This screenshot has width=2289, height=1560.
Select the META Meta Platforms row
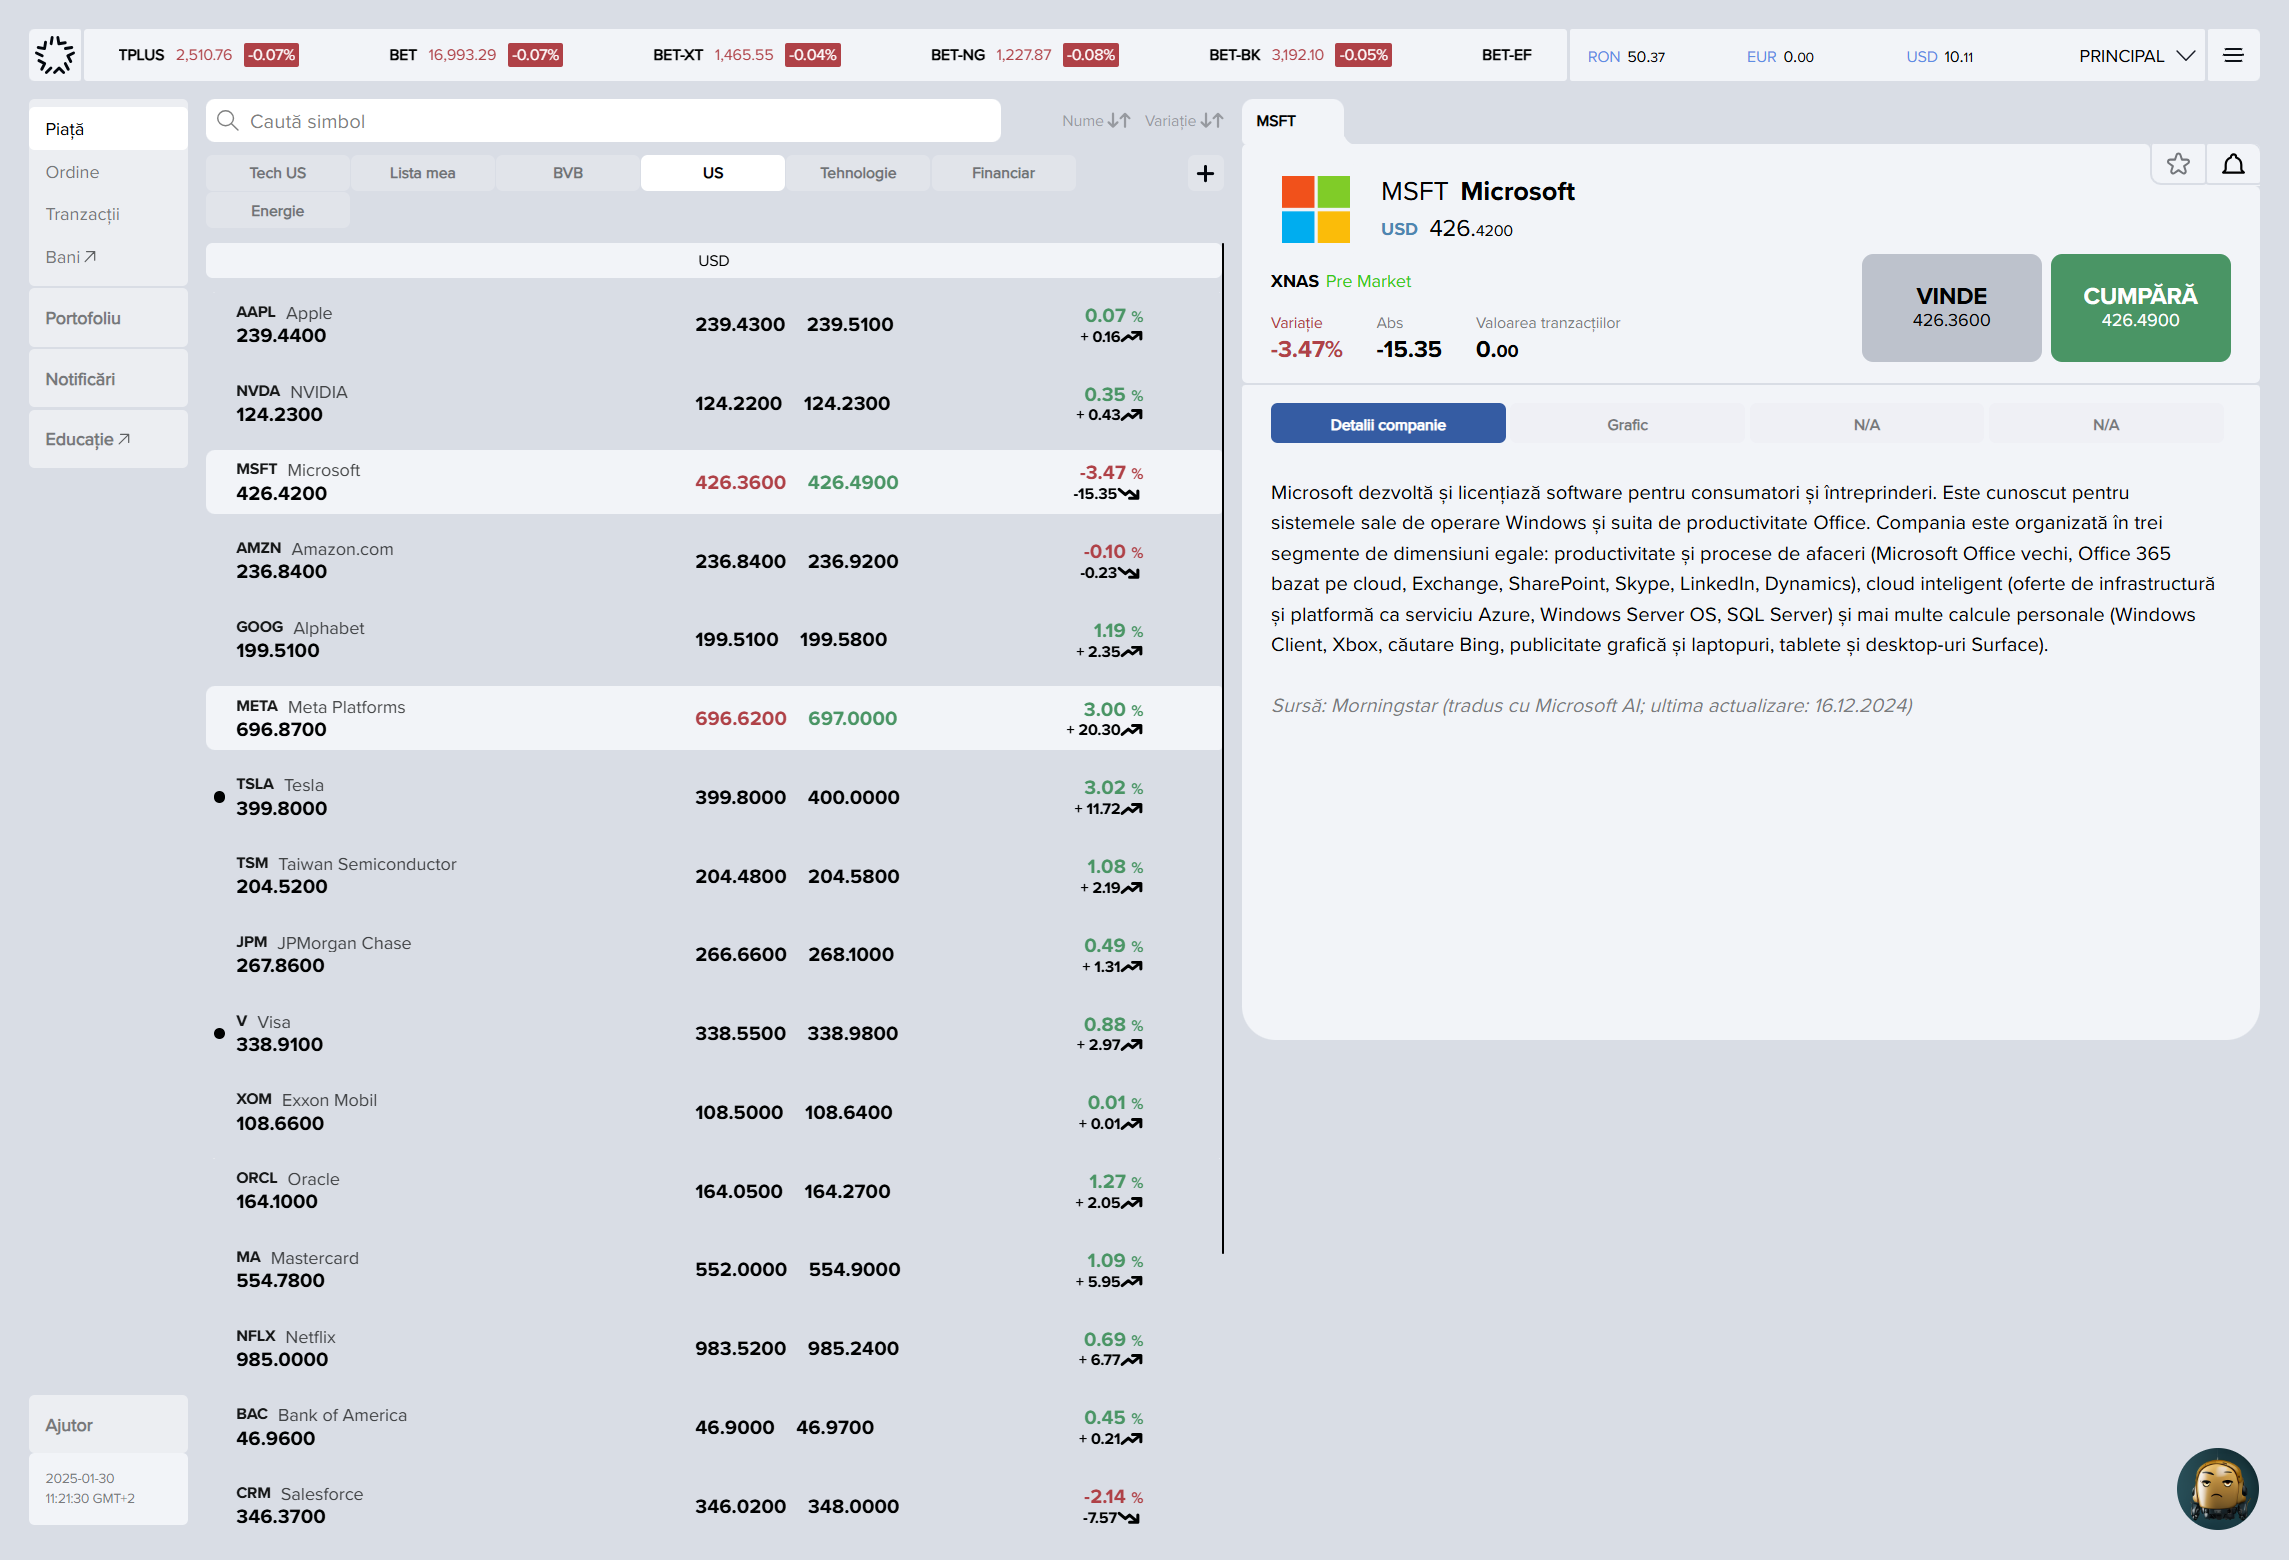coord(713,718)
